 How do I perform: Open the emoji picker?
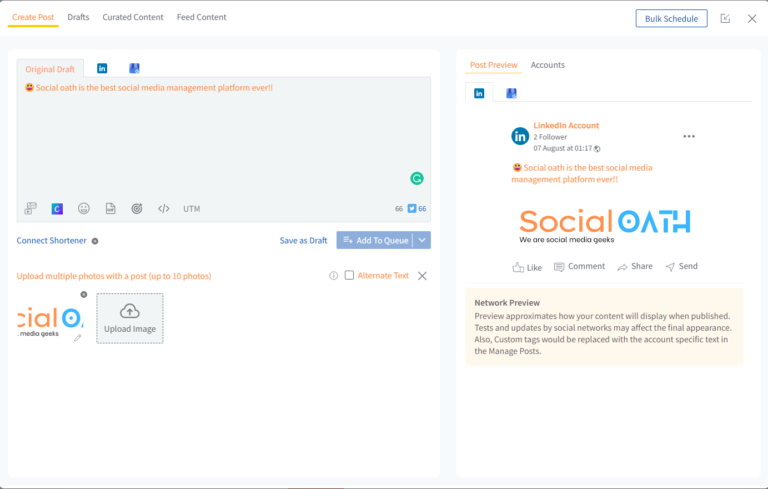[x=84, y=209]
